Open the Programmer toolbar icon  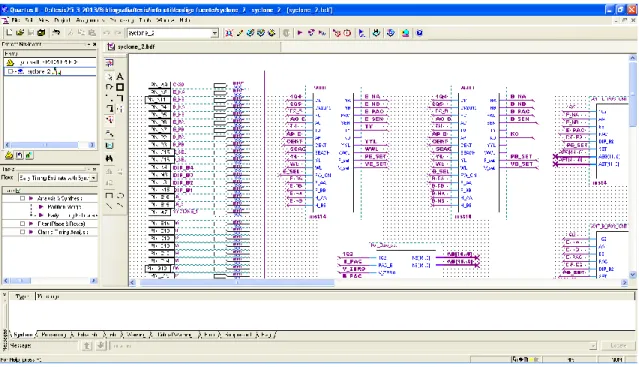[376, 33]
